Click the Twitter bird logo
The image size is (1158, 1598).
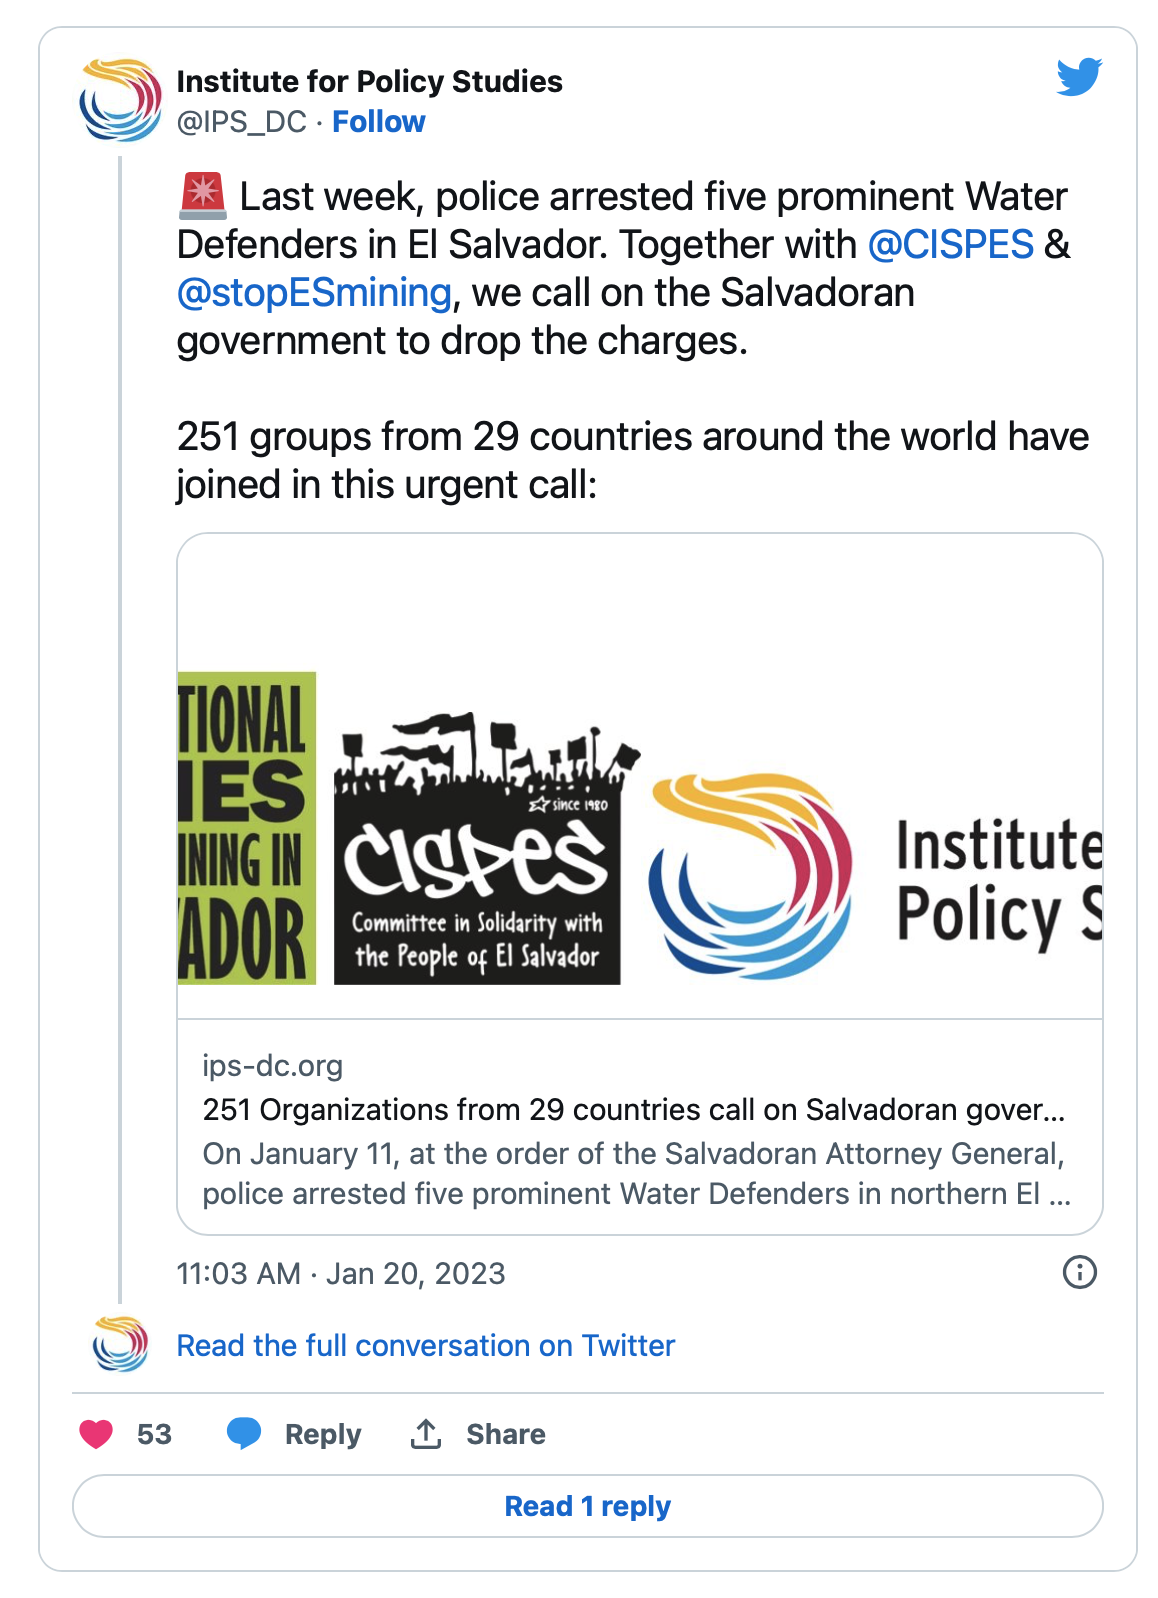[1079, 77]
